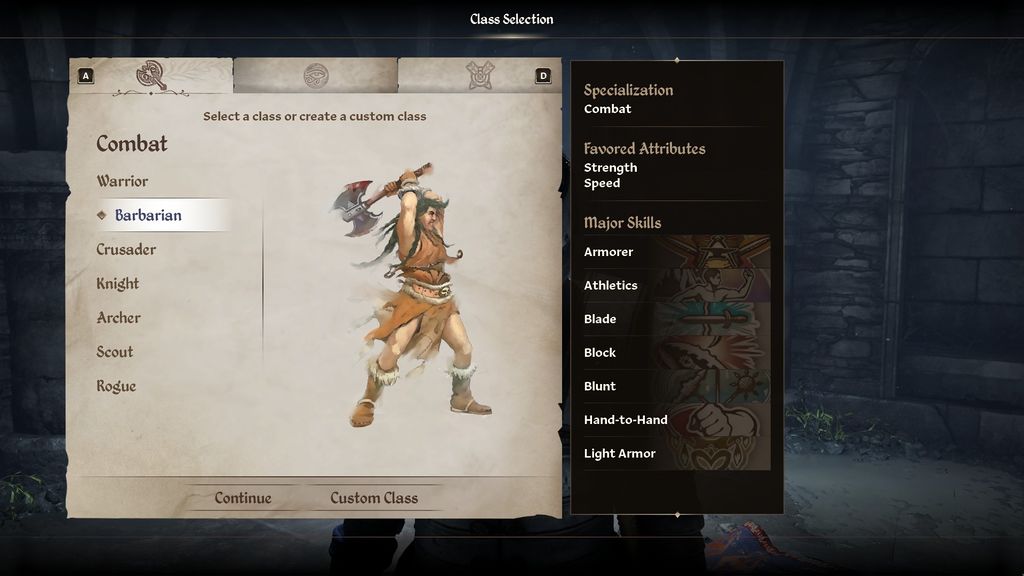Click the Light Armor skill row

[677, 453]
